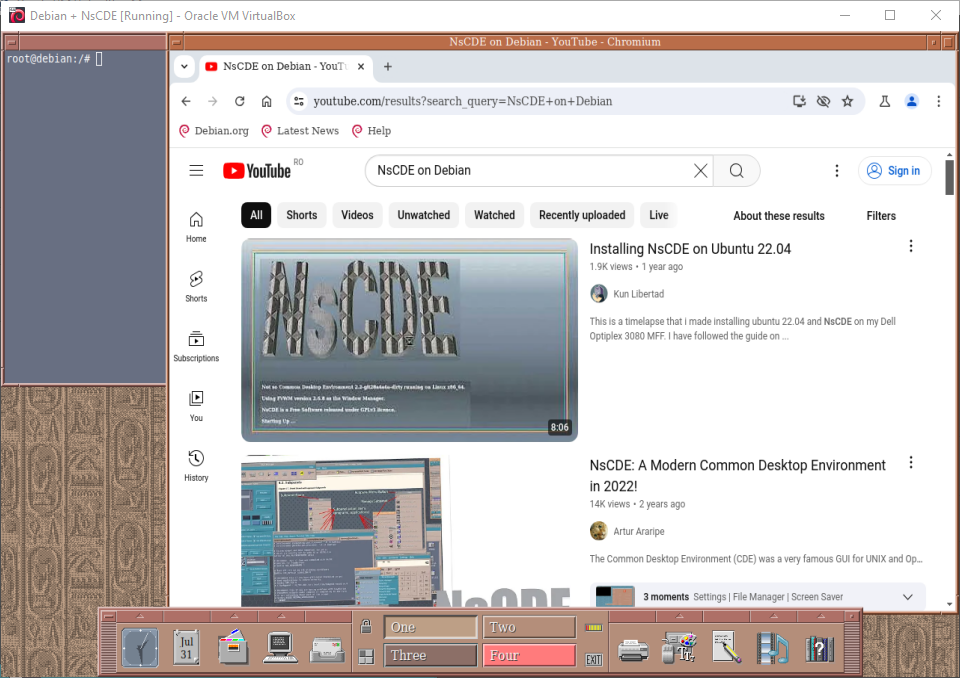This screenshot has width=960, height=678.
Task: Click the Sign in button
Action: point(894,171)
